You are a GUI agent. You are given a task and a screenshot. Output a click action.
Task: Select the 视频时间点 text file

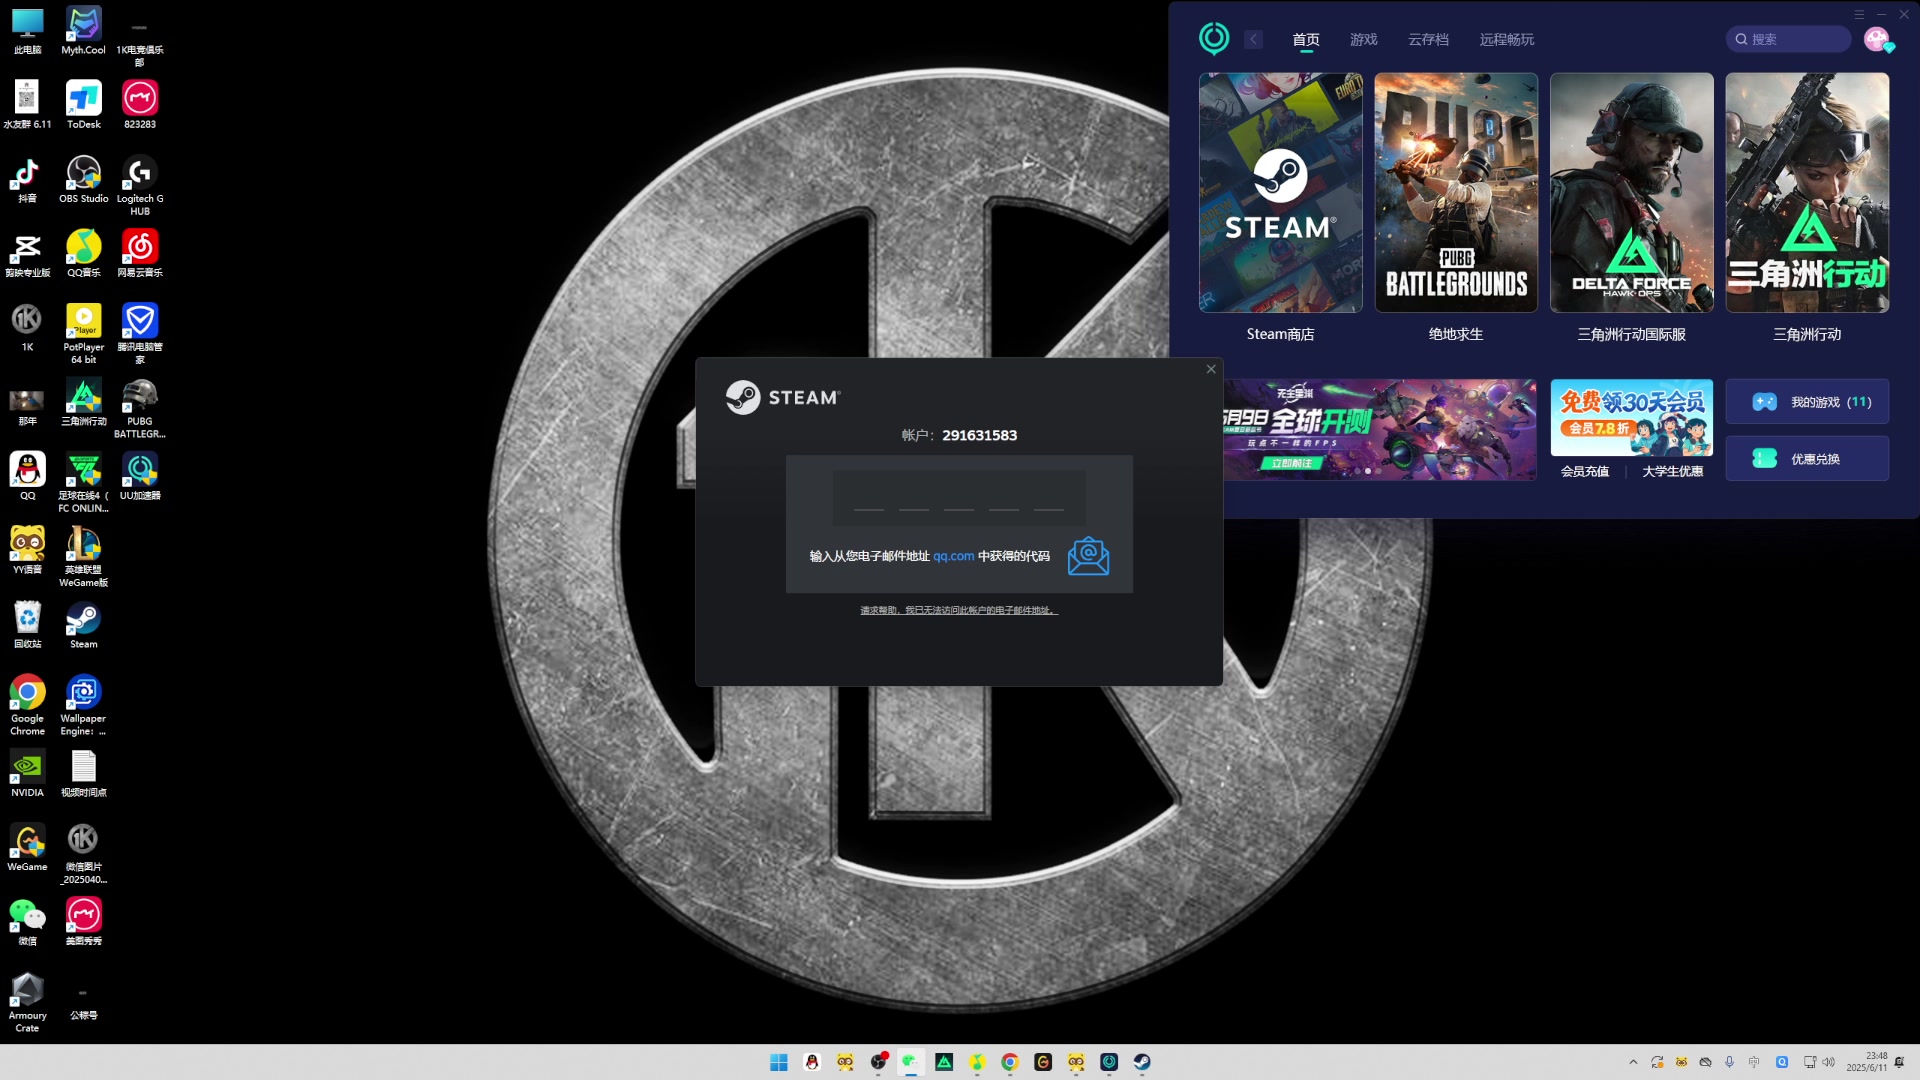83,773
